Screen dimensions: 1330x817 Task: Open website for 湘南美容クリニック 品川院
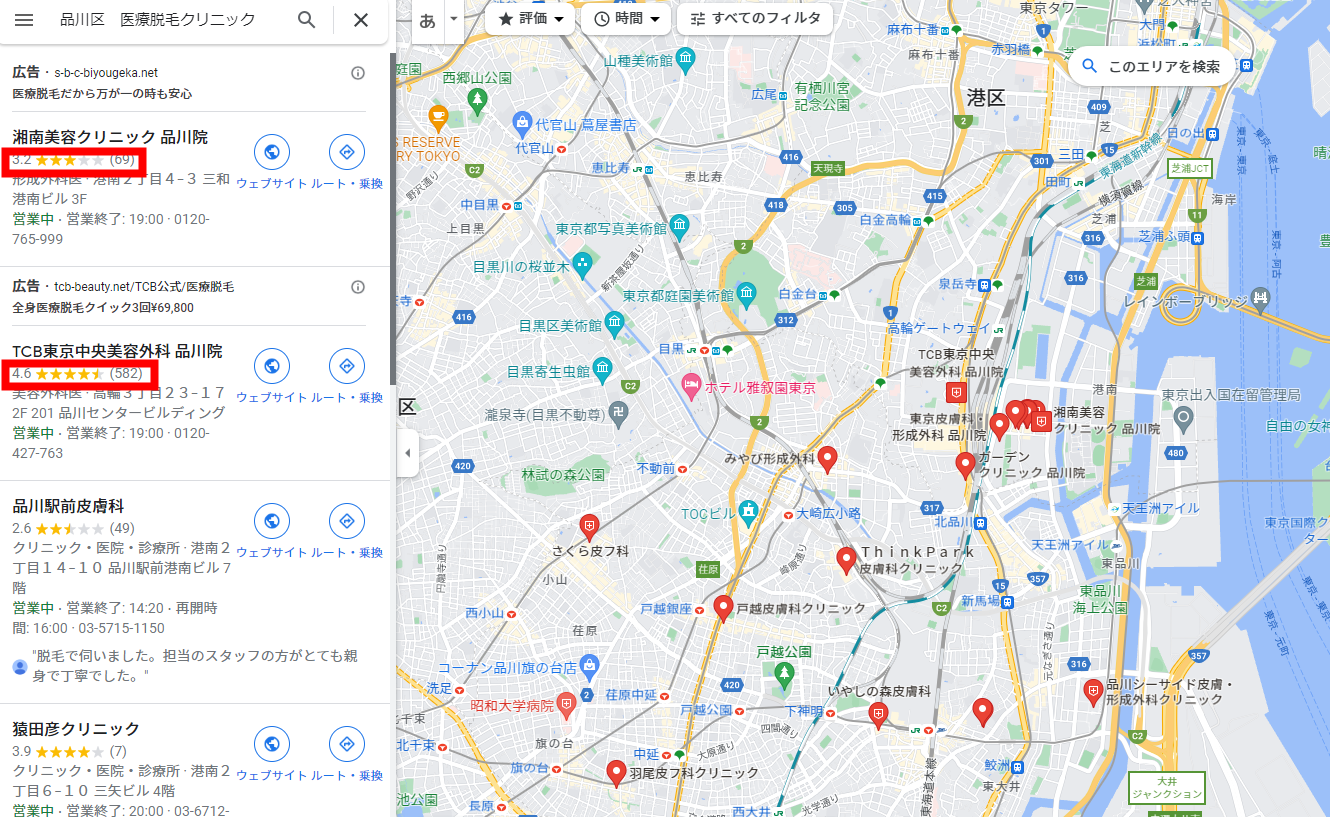click(272, 153)
